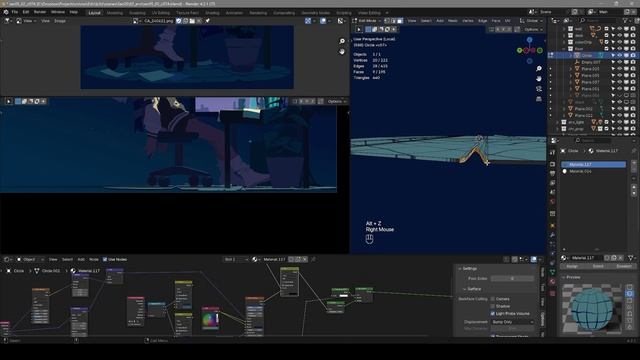
Task: Open Displacement Bump Only dropdown
Action: click(512, 322)
